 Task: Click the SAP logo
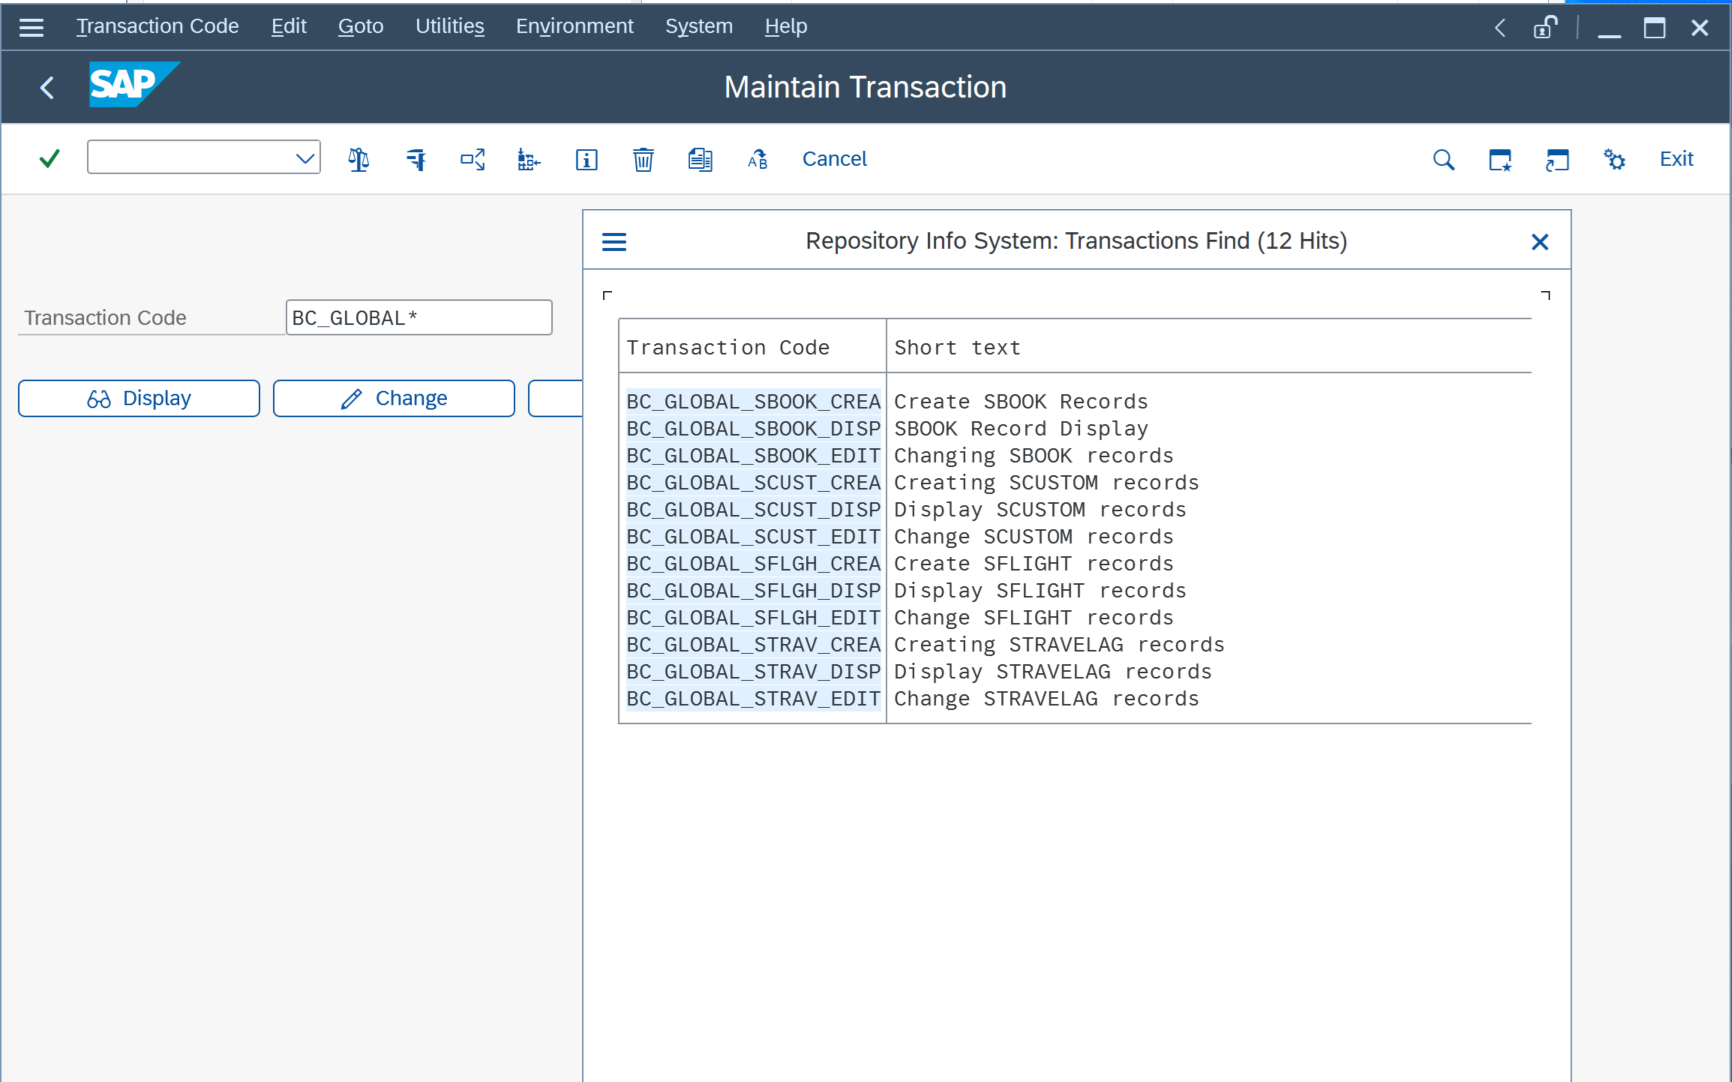pos(134,85)
